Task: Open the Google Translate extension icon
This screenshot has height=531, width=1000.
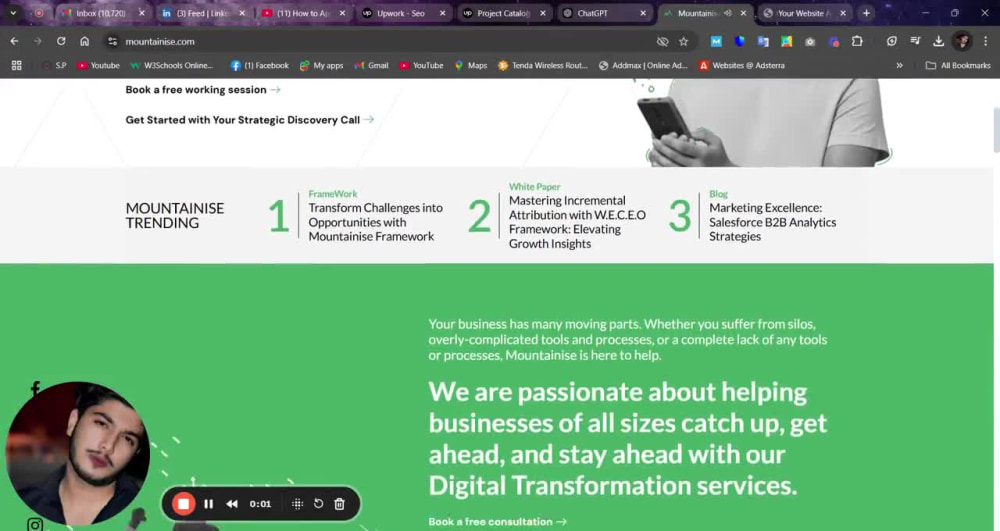Action: [x=763, y=41]
